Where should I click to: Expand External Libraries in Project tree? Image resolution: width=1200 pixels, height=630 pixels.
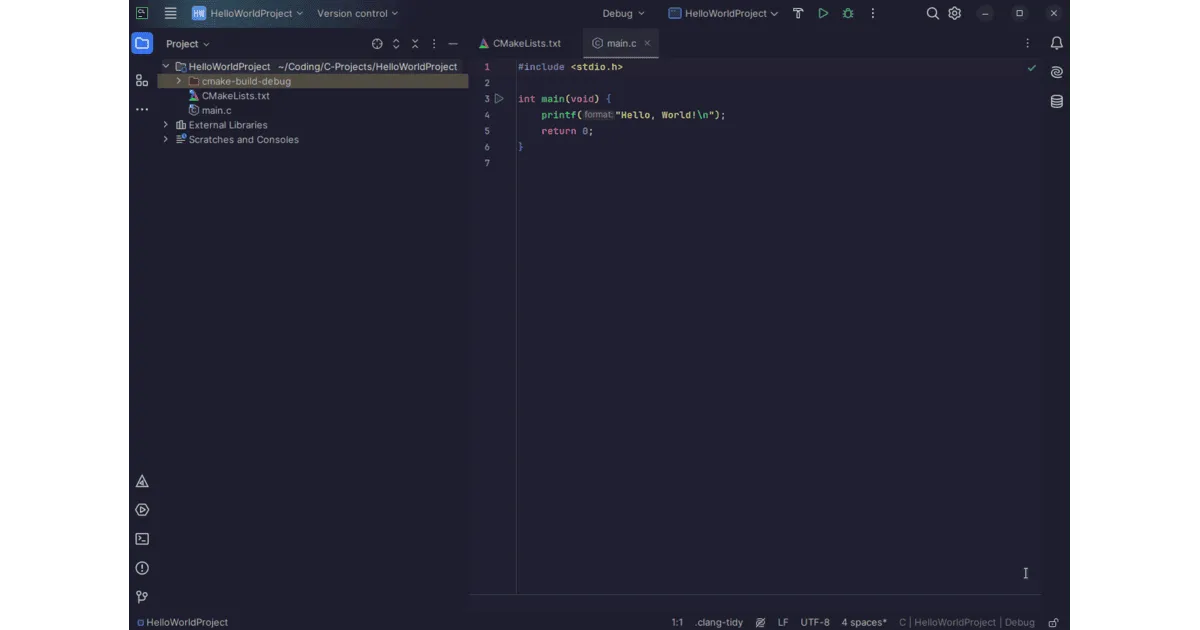pyautogui.click(x=165, y=124)
